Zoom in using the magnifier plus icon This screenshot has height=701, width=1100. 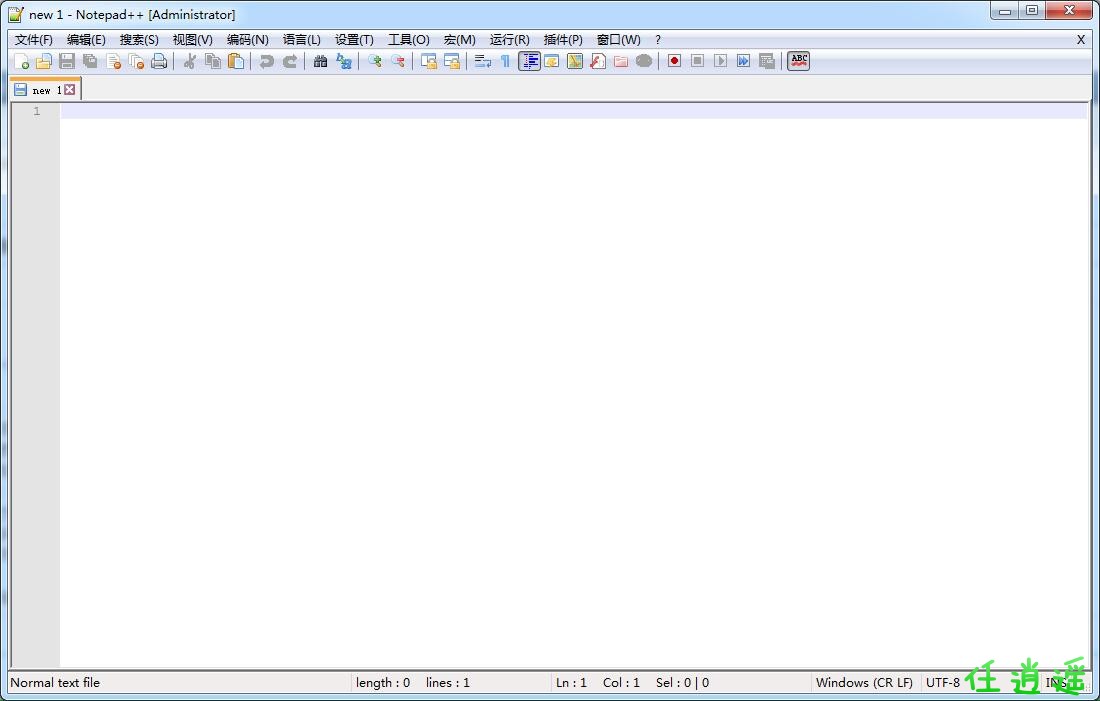(375, 62)
